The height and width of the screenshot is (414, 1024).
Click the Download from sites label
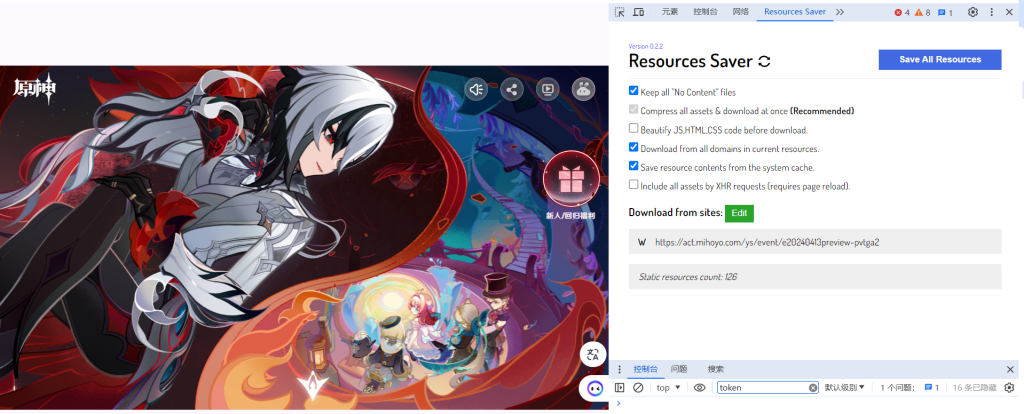(x=675, y=213)
